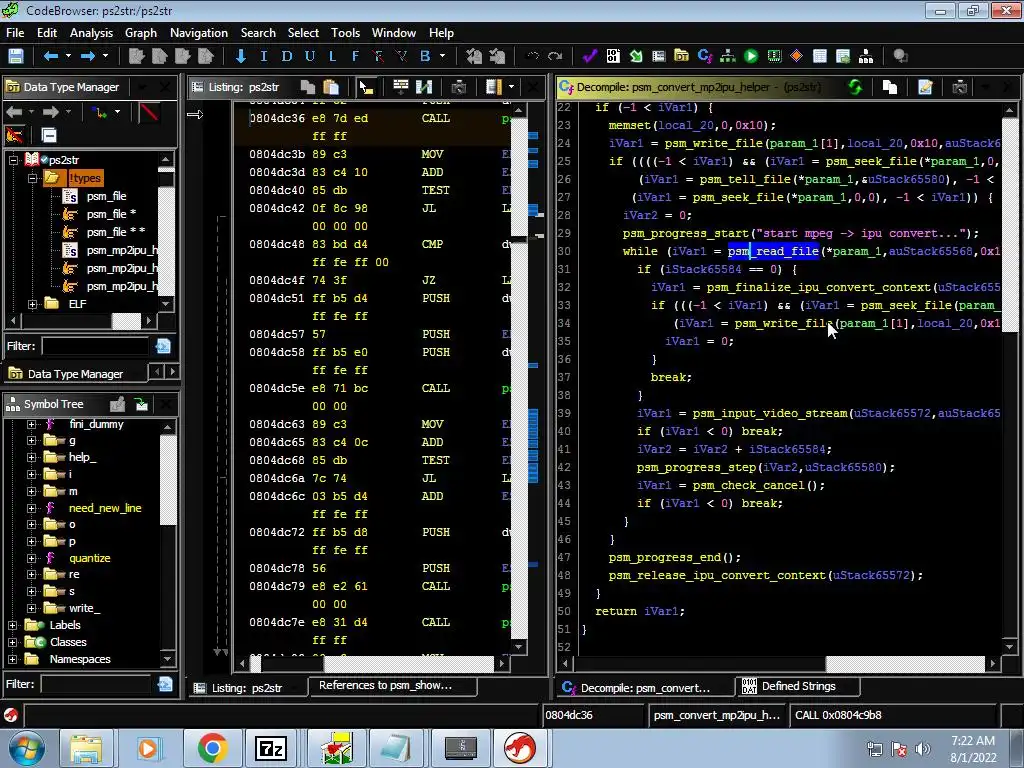This screenshot has height=768, width=1024.
Task: Take a Decompile snapshot with camera icon
Action: (959, 87)
